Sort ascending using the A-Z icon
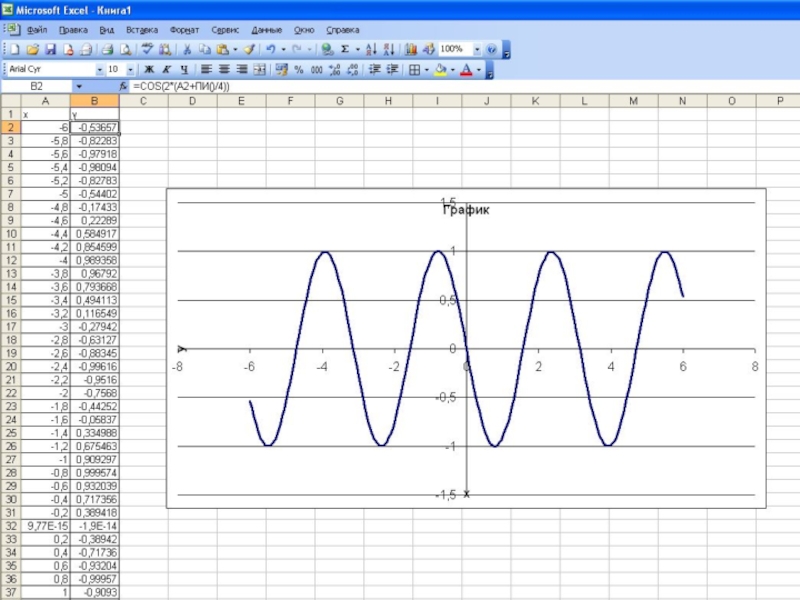Image resolution: width=800 pixels, height=600 pixels. [370, 49]
